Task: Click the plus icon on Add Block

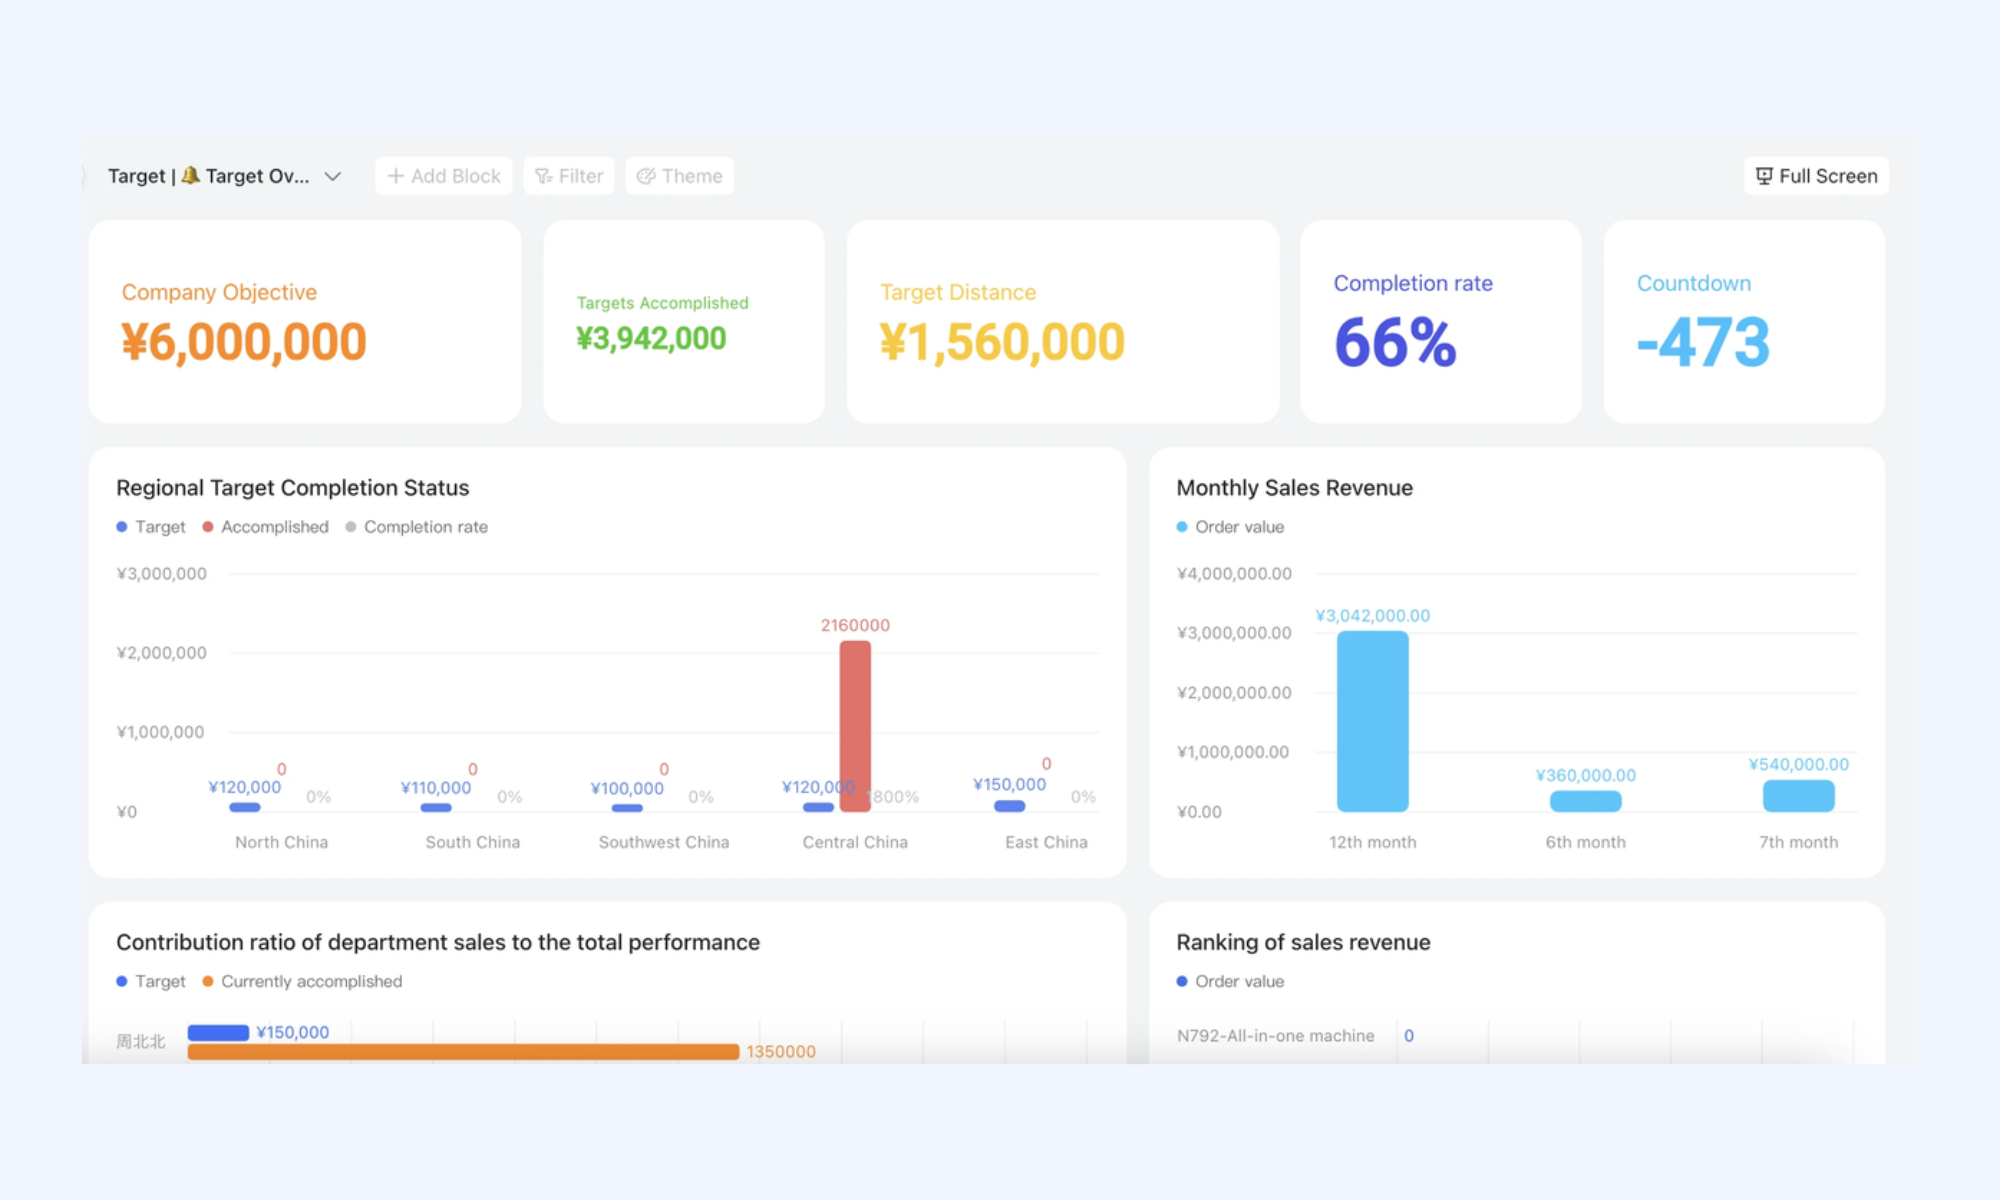Action: pyautogui.click(x=396, y=176)
